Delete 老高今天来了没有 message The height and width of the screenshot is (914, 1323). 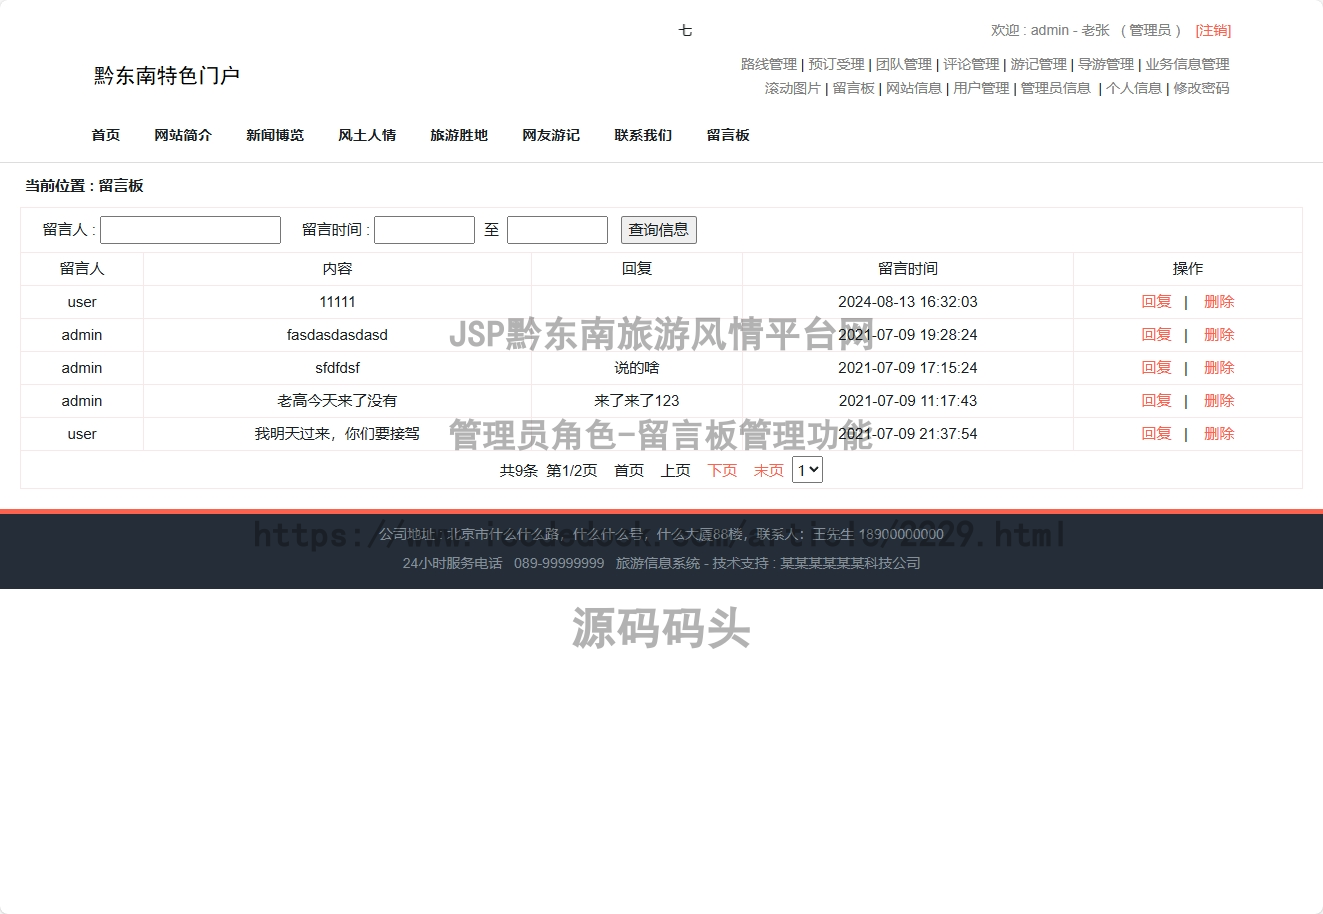coord(1219,401)
